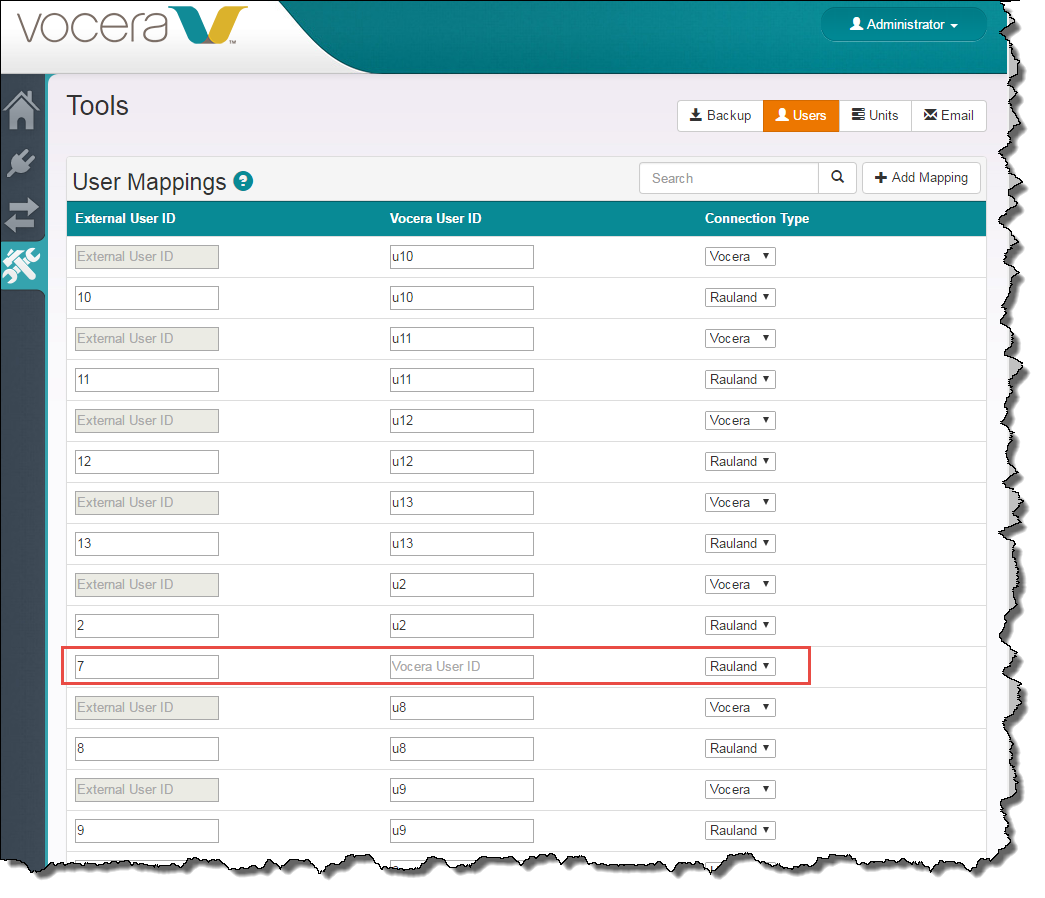Click External User ID field containing 7
1045x898 pixels.
[x=147, y=667]
